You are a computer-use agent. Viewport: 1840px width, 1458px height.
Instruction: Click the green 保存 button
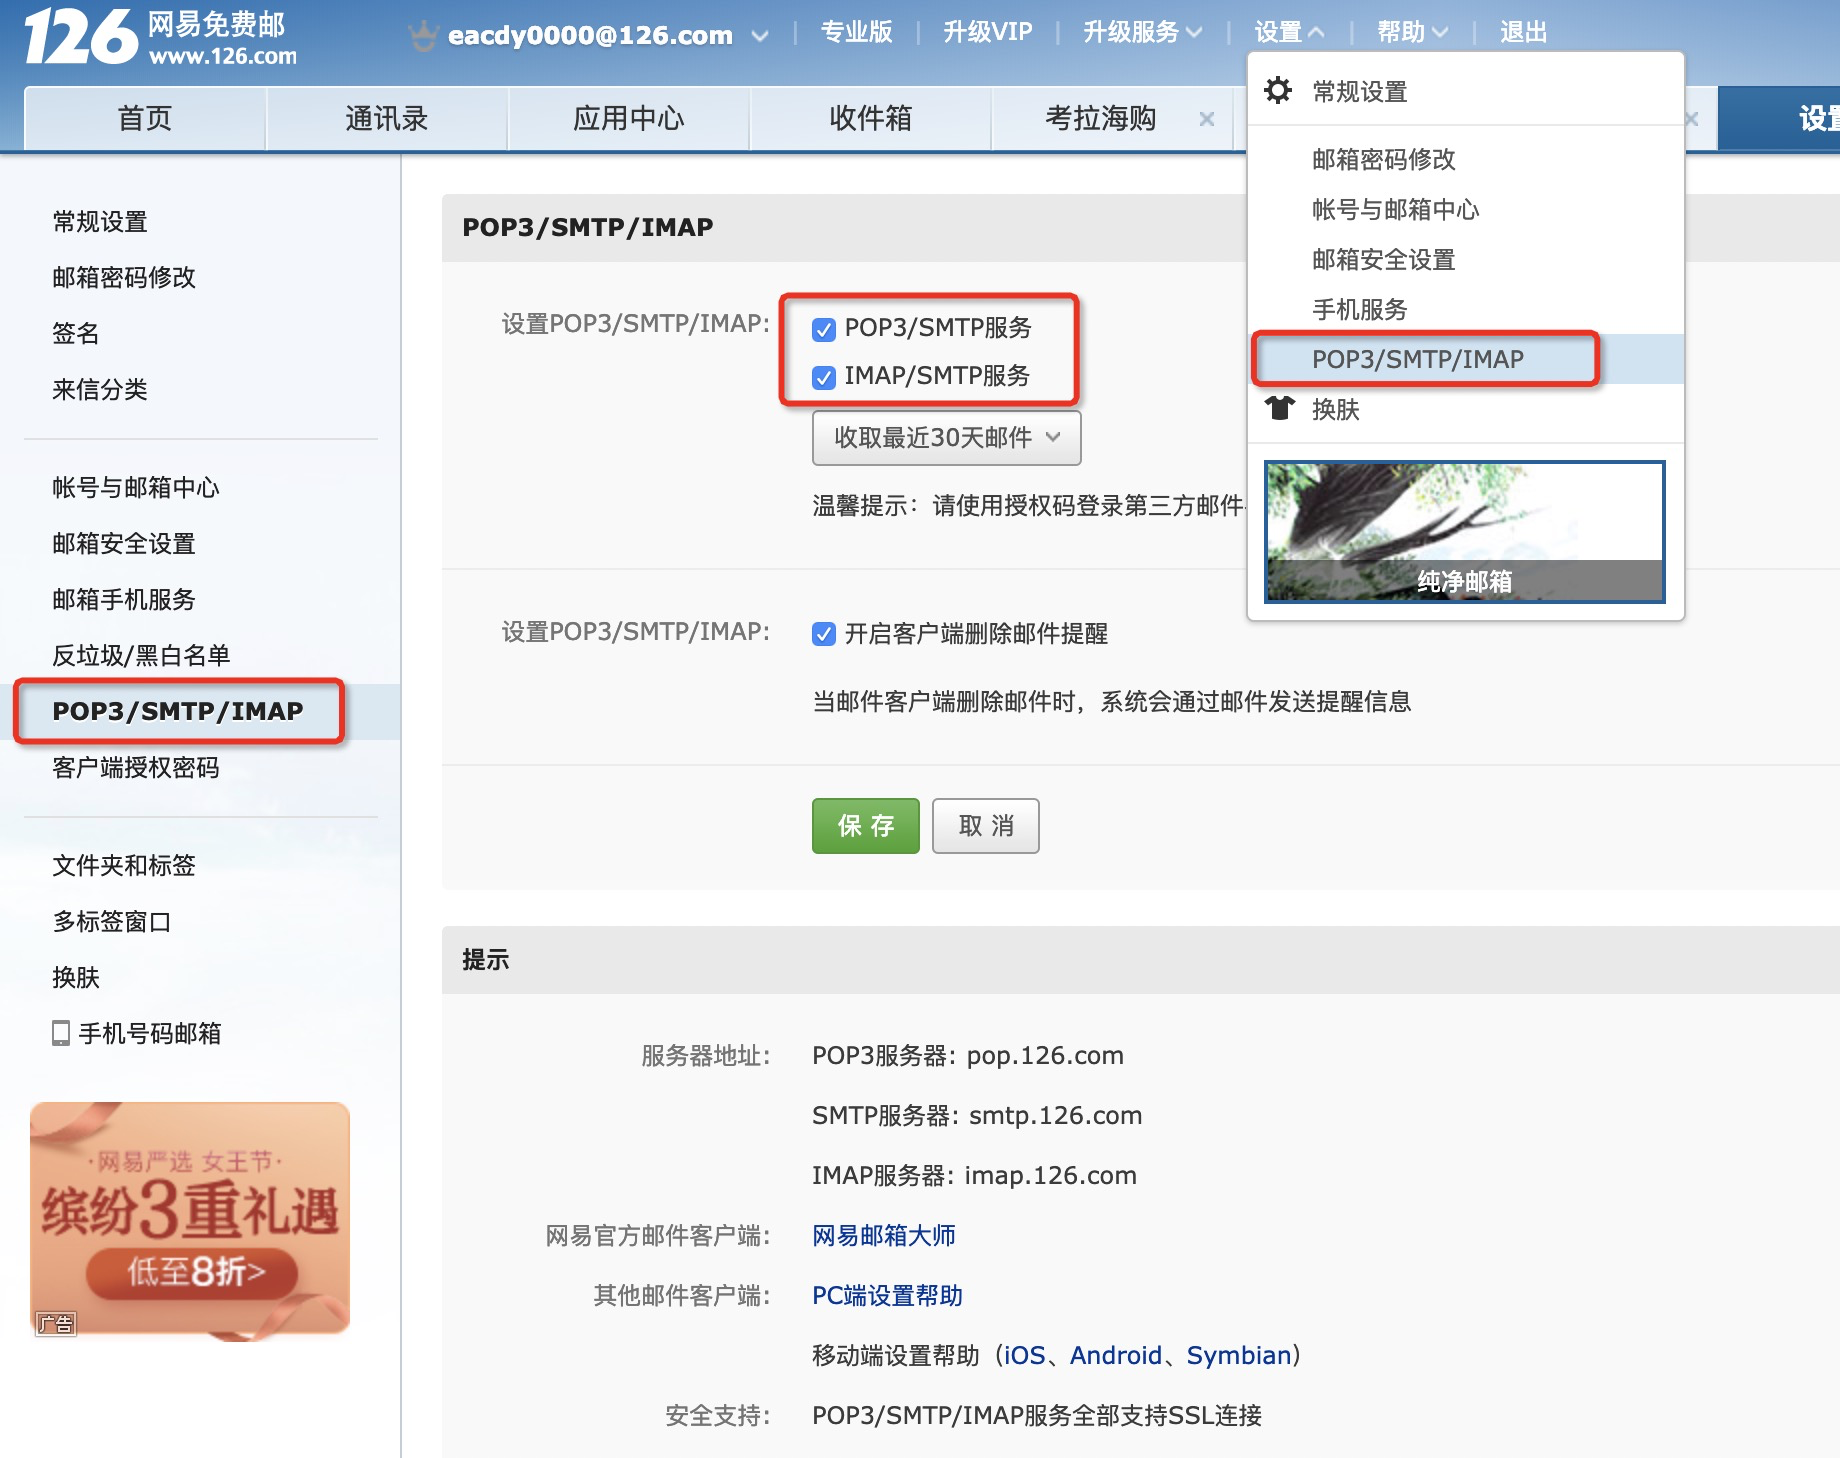pyautogui.click(x=865, y=825)
